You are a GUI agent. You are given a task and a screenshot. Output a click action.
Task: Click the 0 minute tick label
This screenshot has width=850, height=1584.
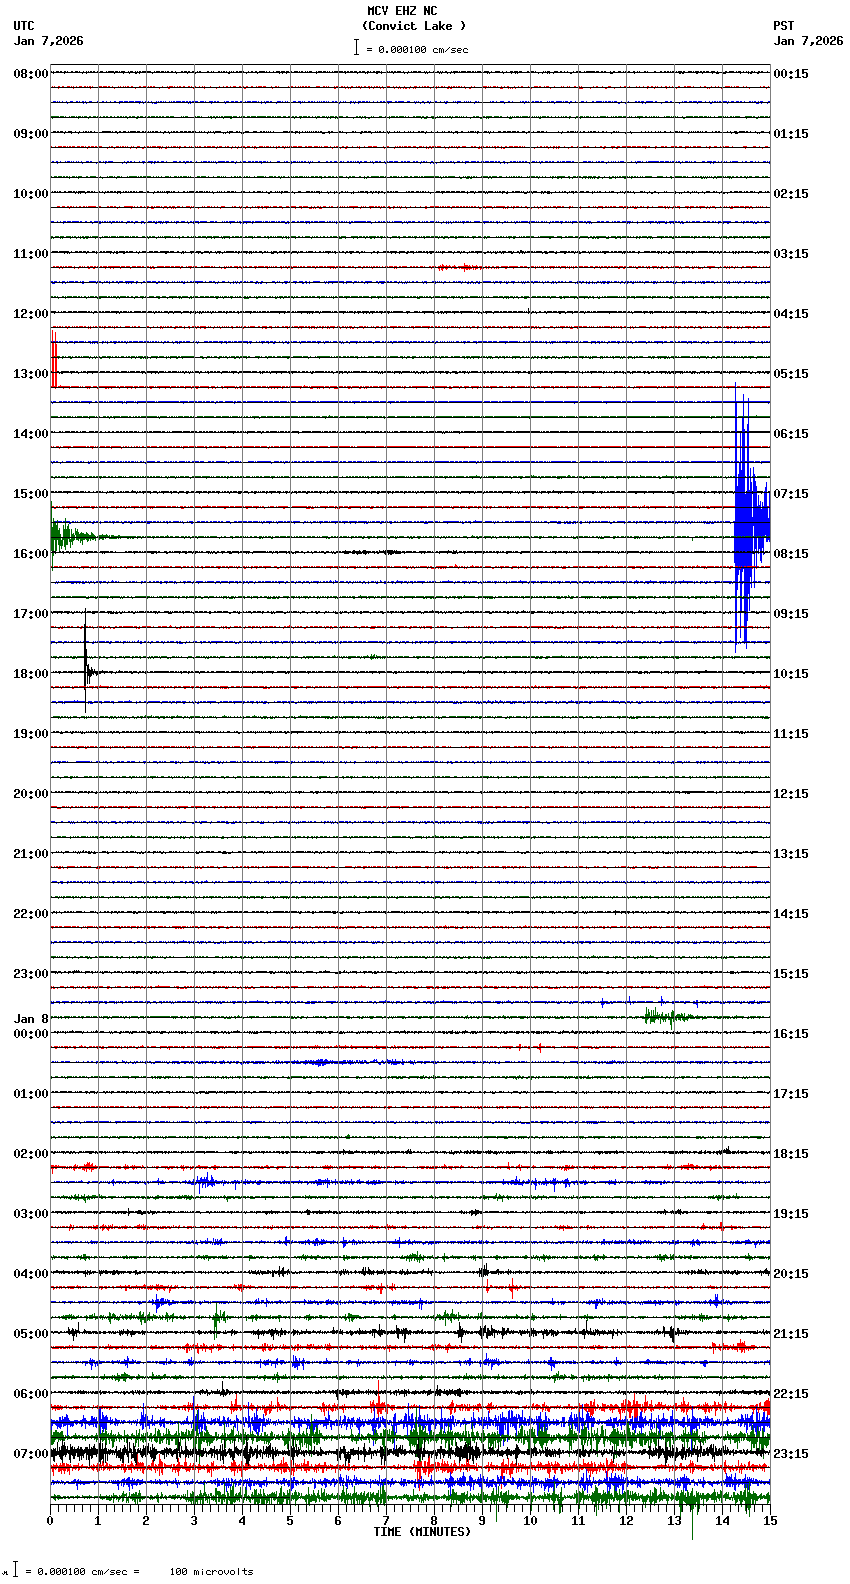[x=50, y=1522]
